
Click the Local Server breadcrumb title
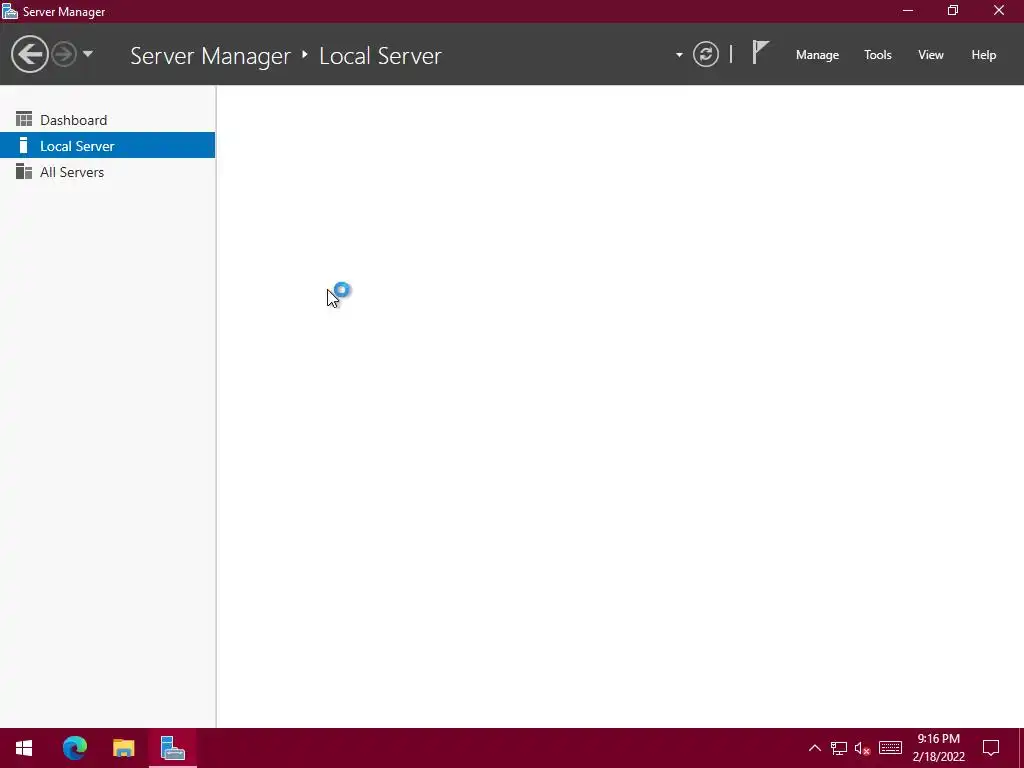pyautogui.click(x=380, y=56)
